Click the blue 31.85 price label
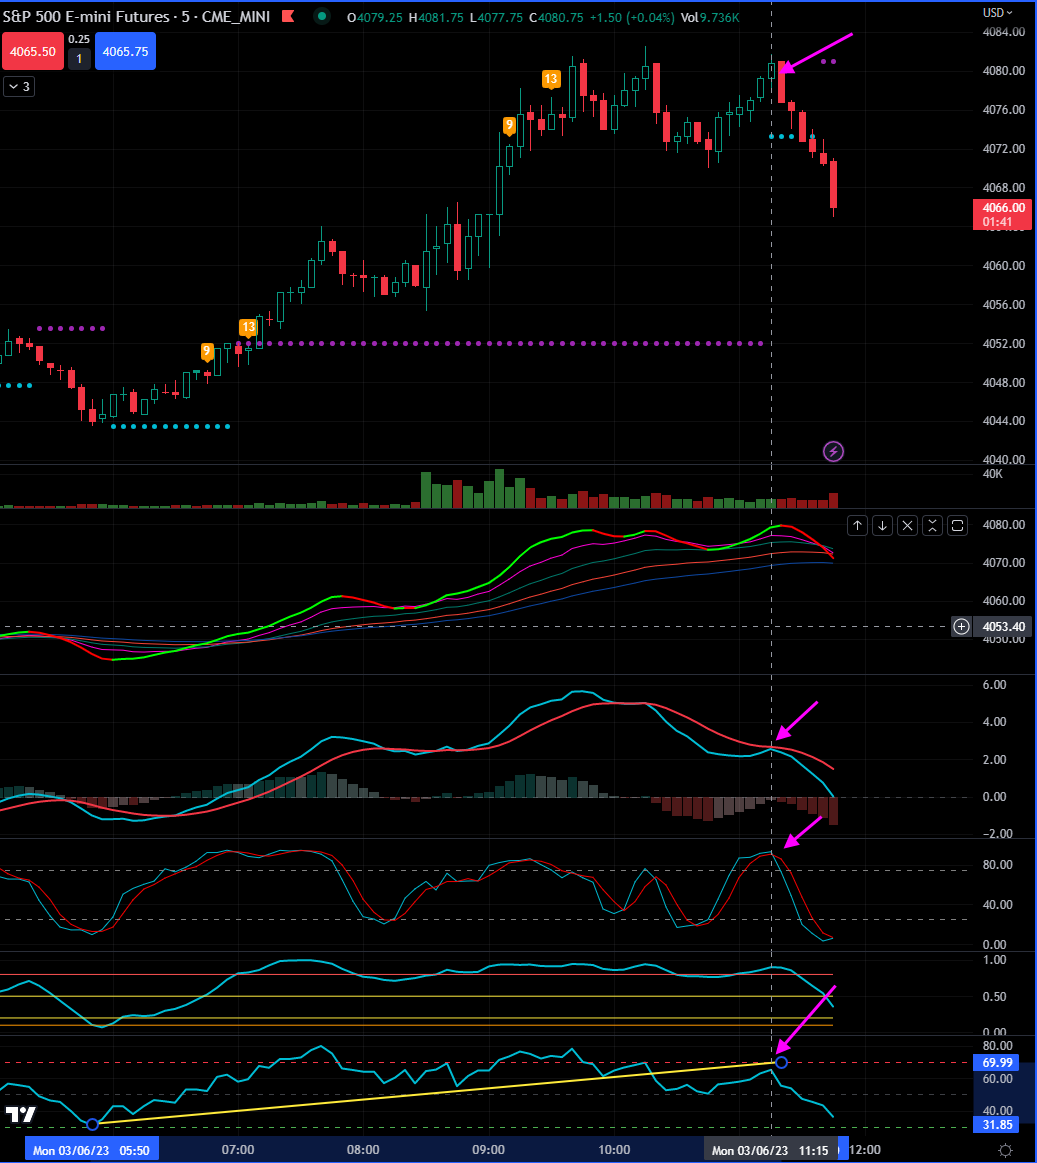1037x1163 pixels. (998, 1125)
